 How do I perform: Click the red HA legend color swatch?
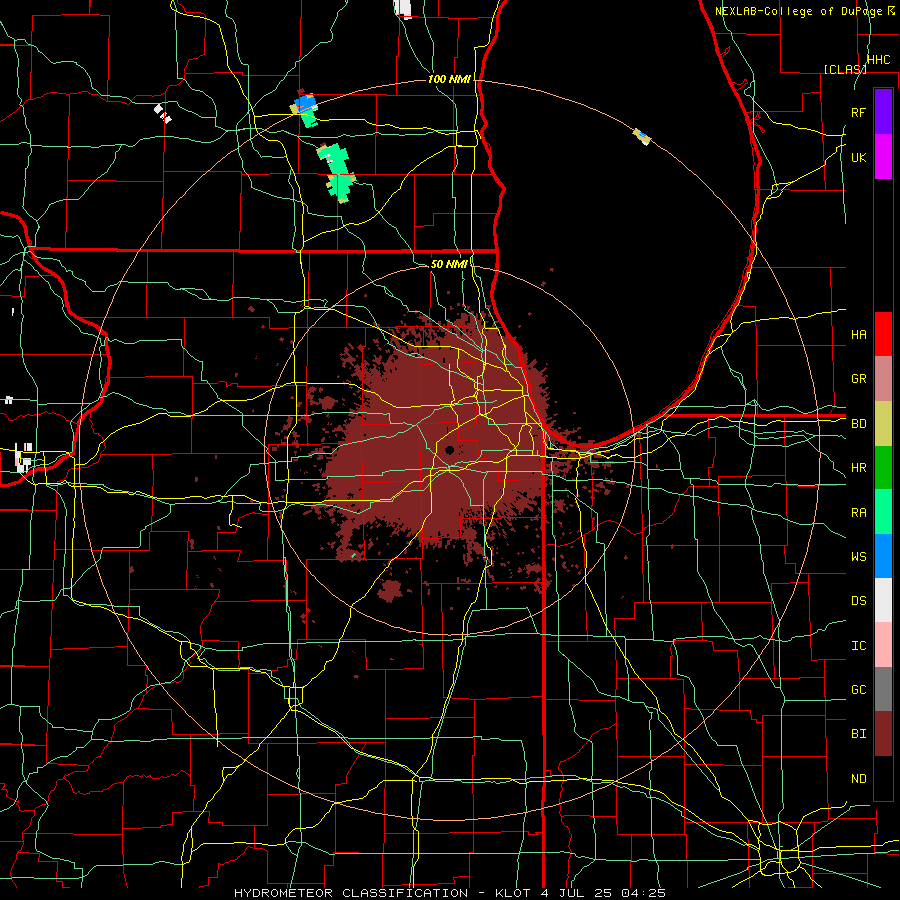tap(883, 334)
